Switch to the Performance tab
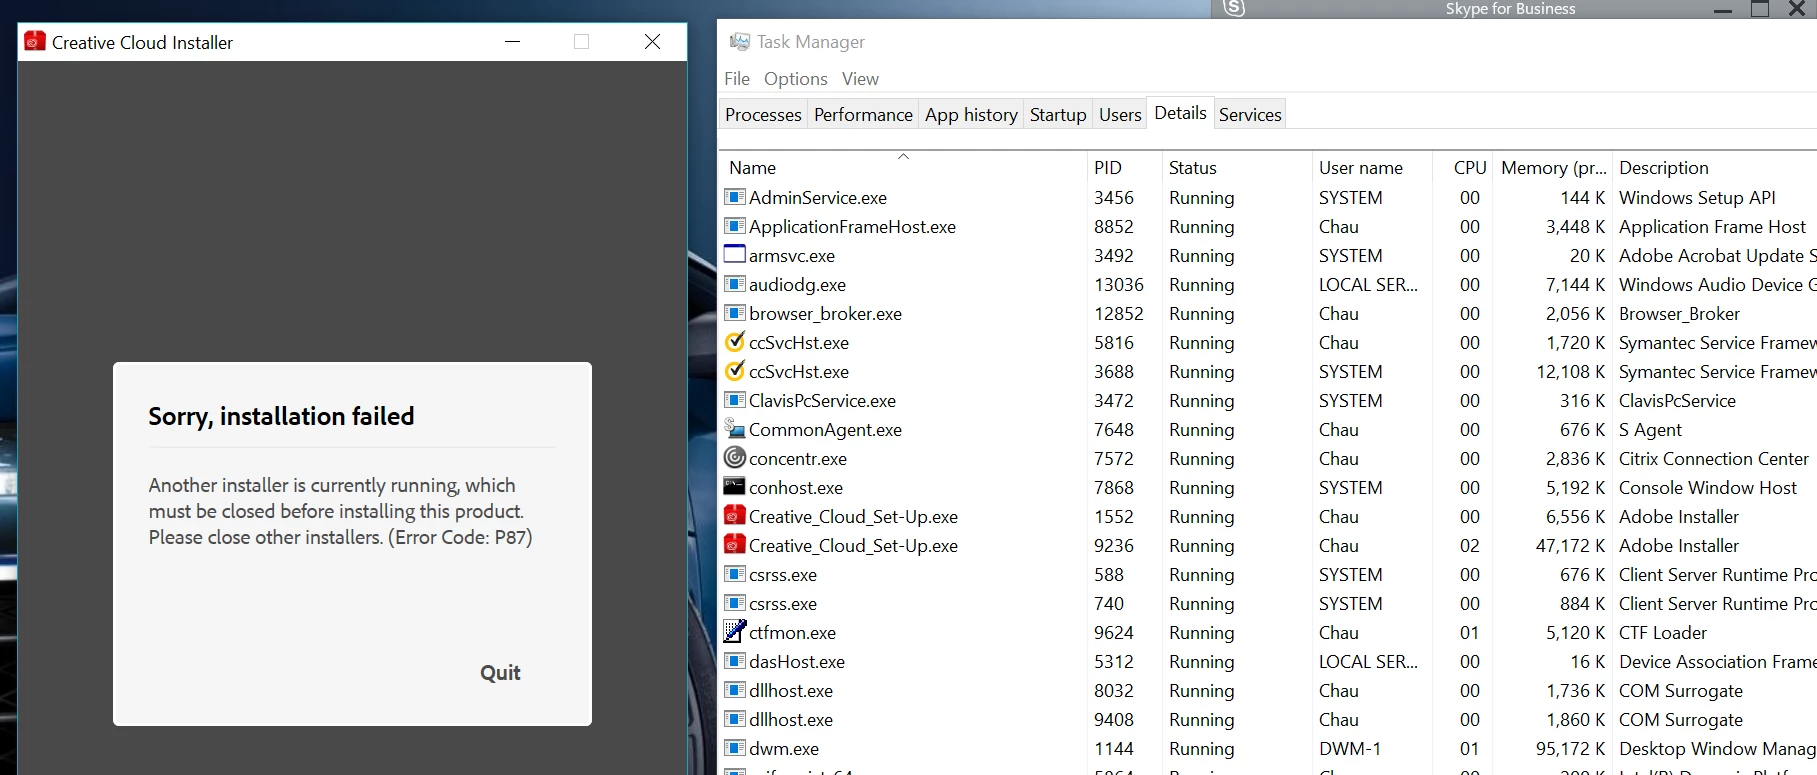The width and height of the screenshot is (1817, 775). click(x=863, y=115)
